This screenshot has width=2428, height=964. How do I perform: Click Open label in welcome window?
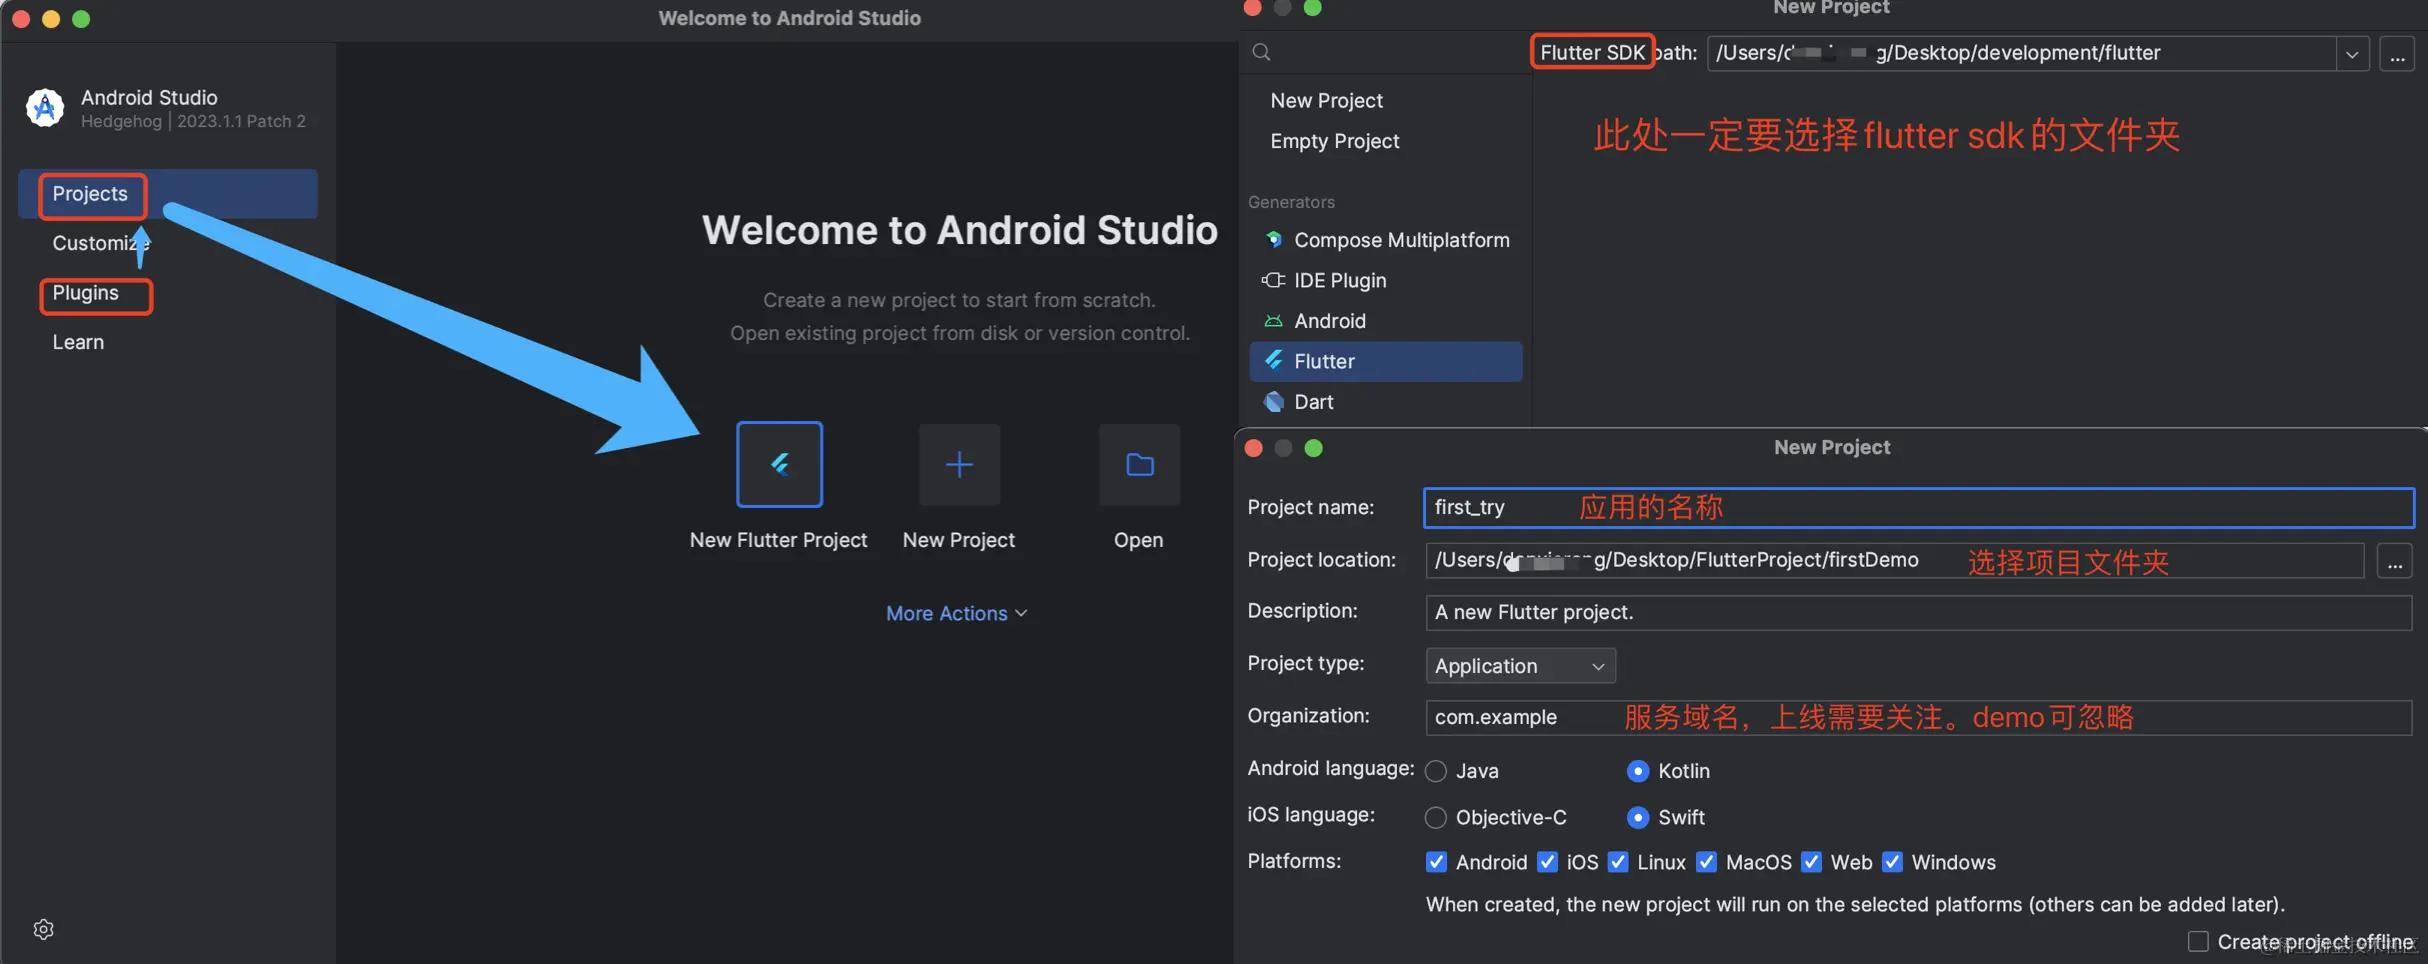pyautogui.click(x=1139, y=540)
